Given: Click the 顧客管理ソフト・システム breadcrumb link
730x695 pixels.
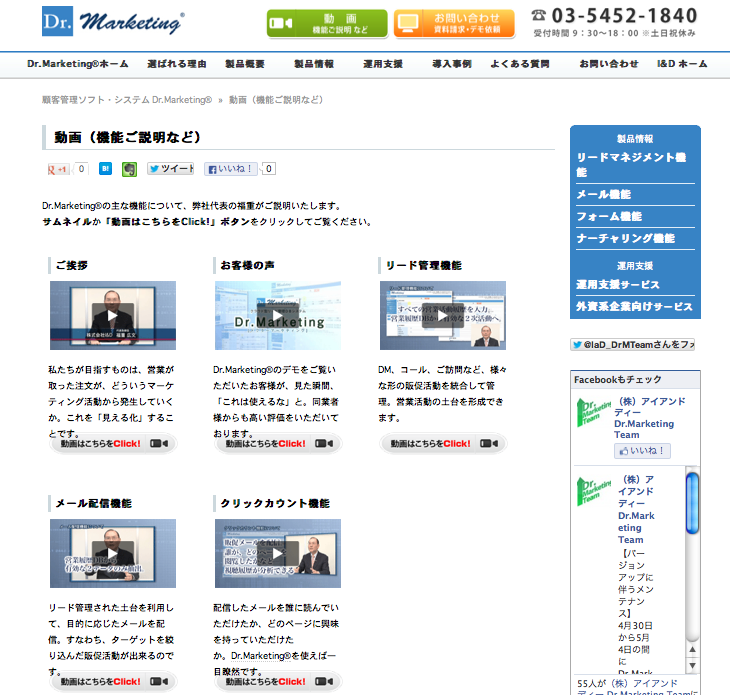Looking at the screenshot, I should point(127,100).
